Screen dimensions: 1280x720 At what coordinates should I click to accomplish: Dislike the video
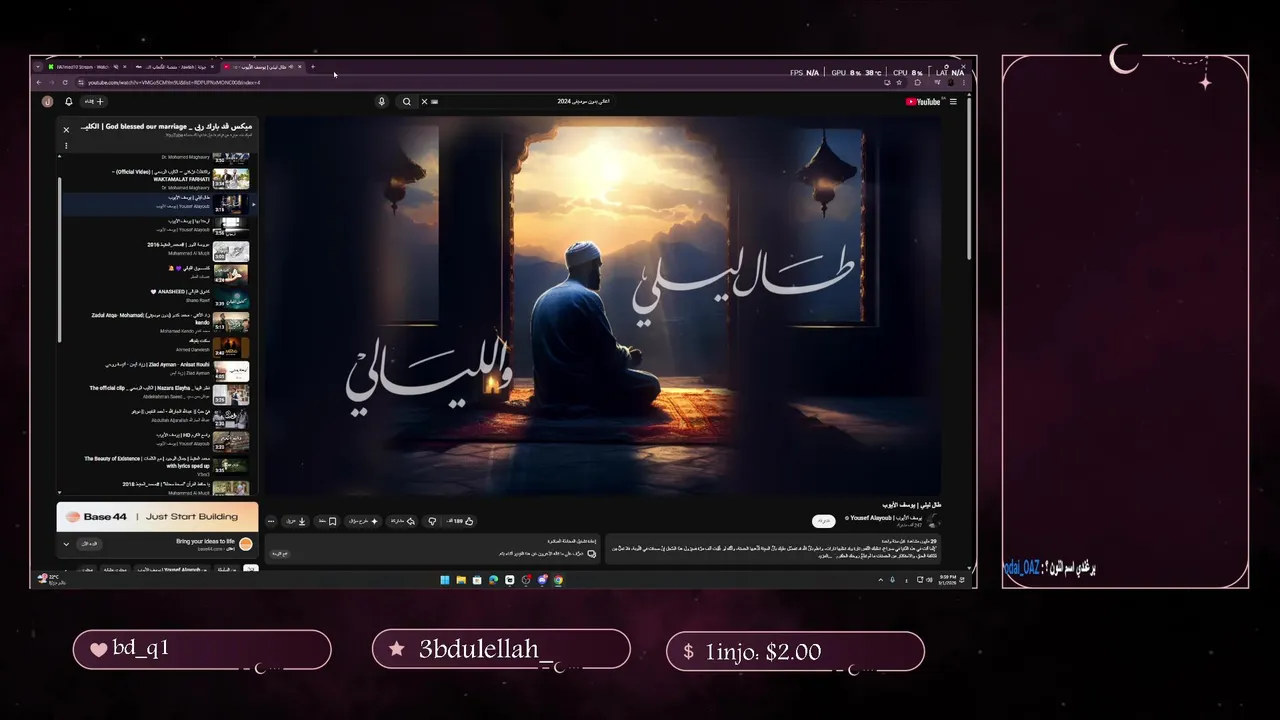click(432, 521)
